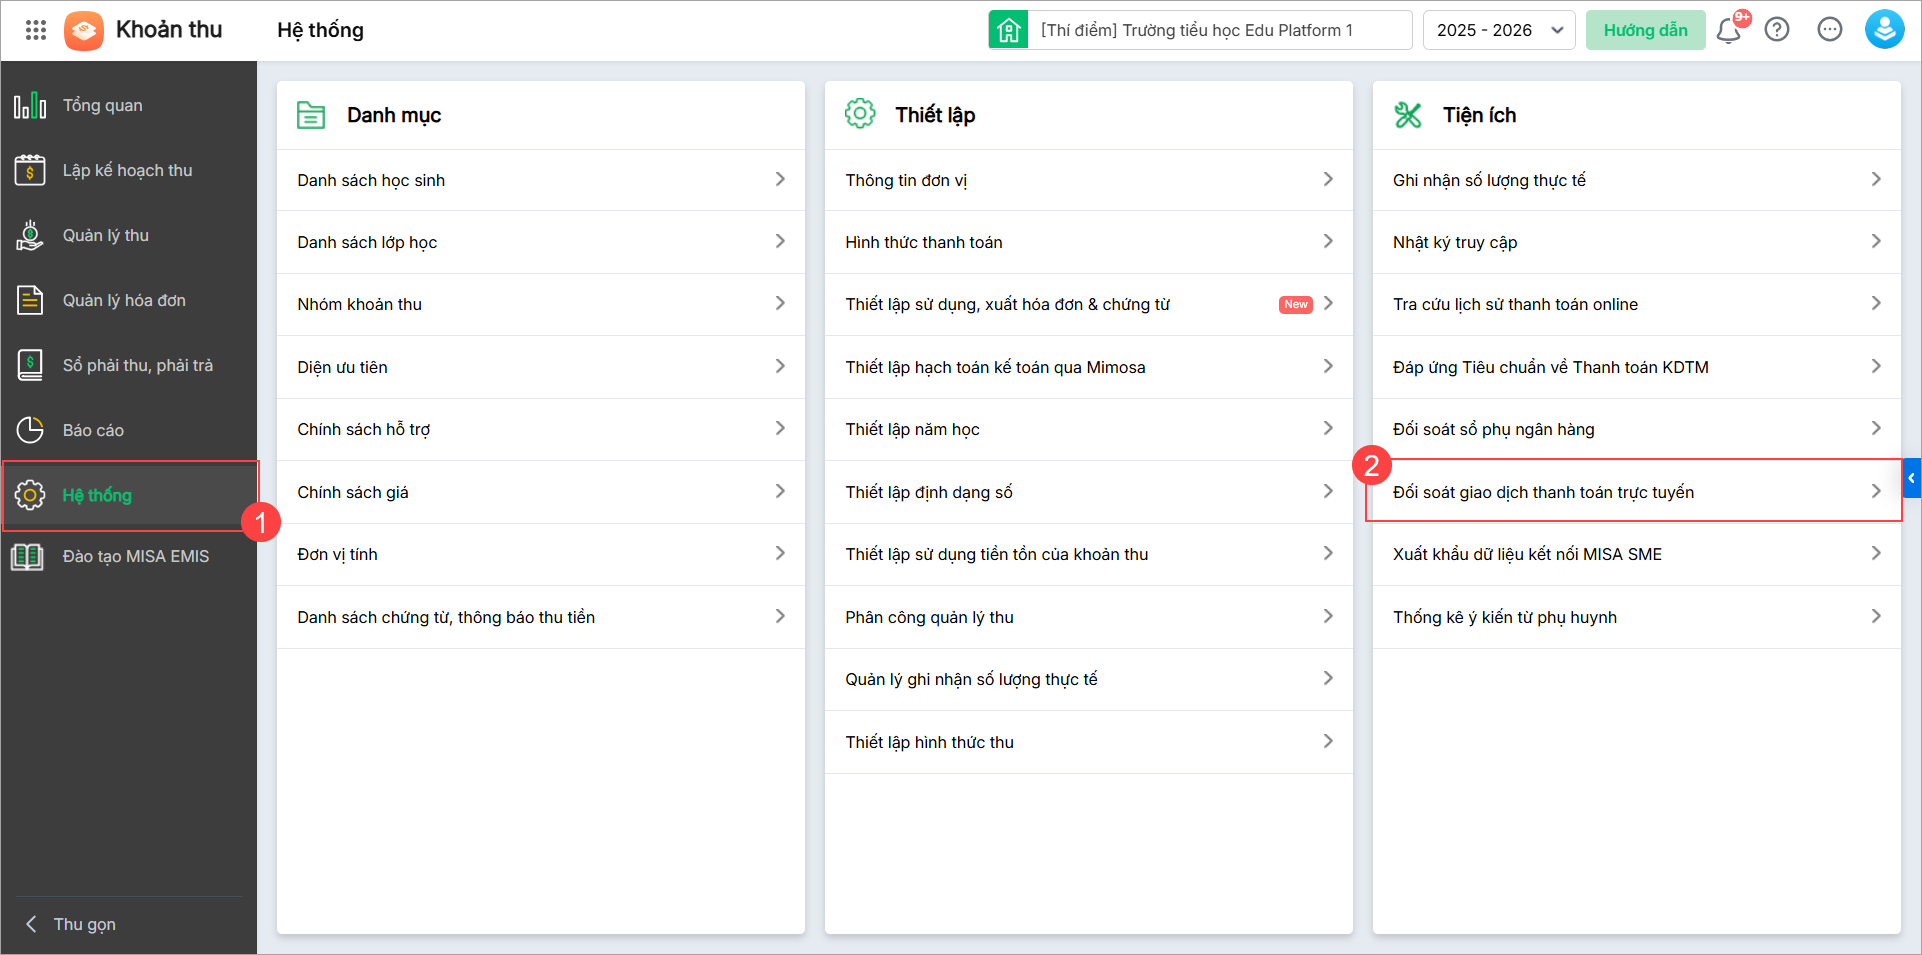Open Danh sách học sinh
This screenshot has width=1922, height=955.
click(540, 180)
